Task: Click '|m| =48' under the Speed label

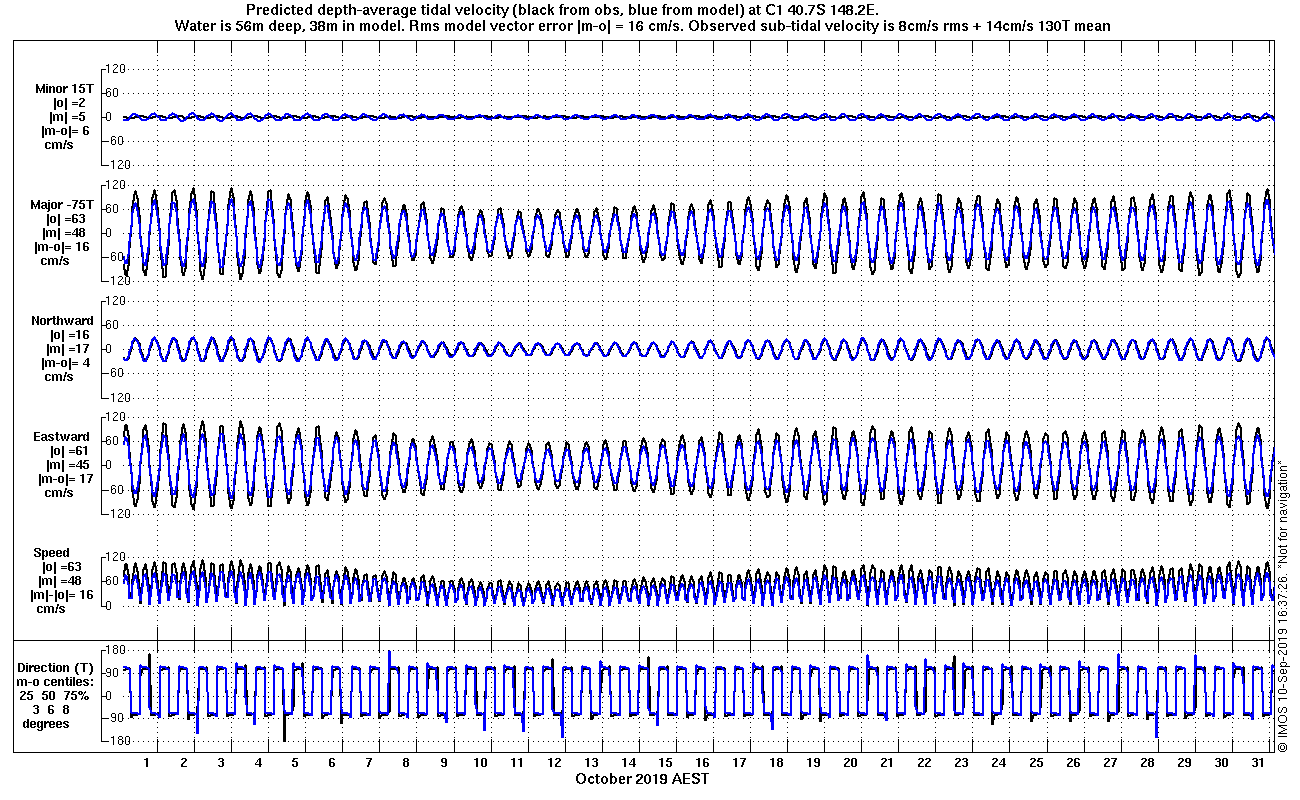Action: pos(62,581)
